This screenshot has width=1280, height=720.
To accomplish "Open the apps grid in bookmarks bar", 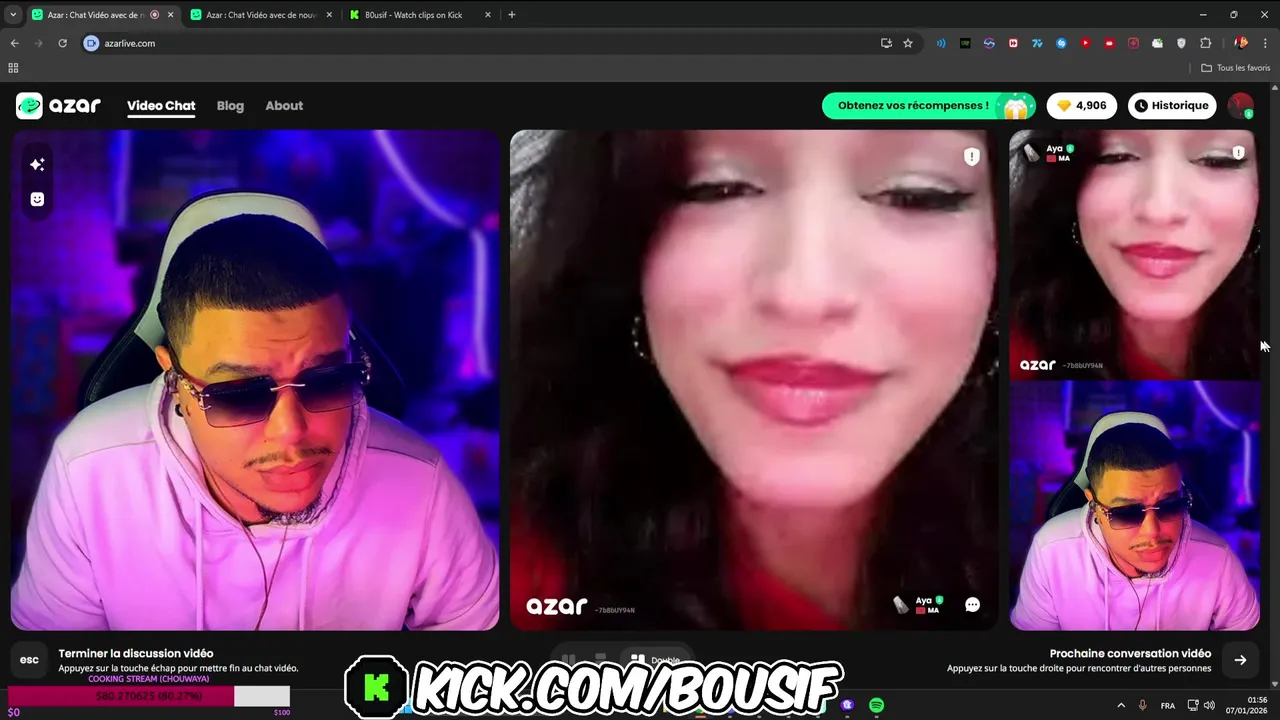I will pos(13,68).
